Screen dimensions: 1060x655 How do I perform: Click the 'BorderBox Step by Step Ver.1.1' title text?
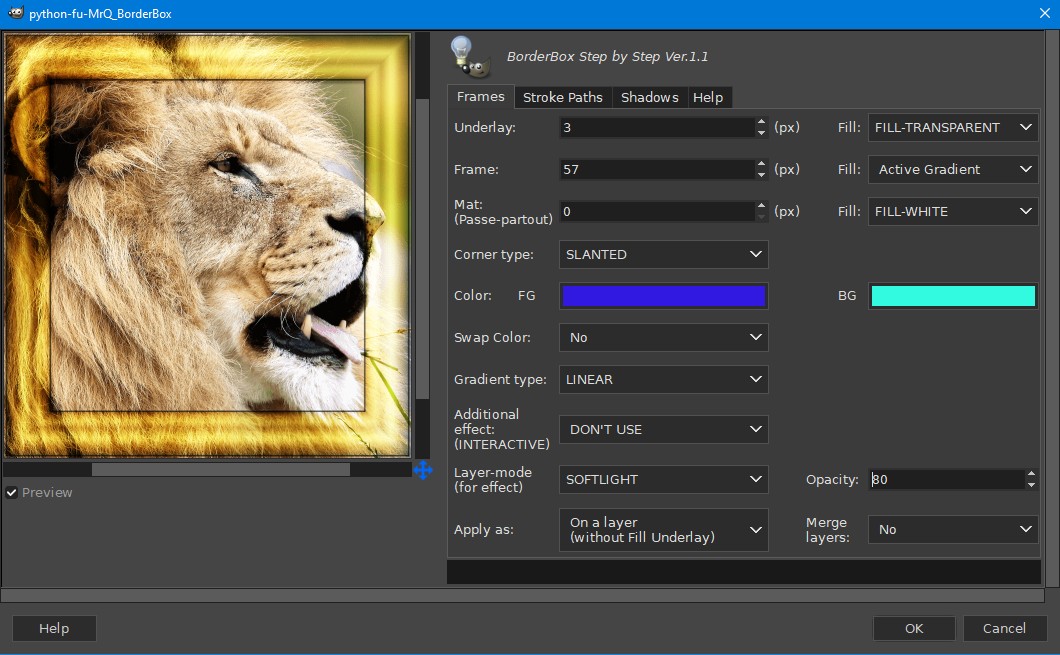coord(607,57)
